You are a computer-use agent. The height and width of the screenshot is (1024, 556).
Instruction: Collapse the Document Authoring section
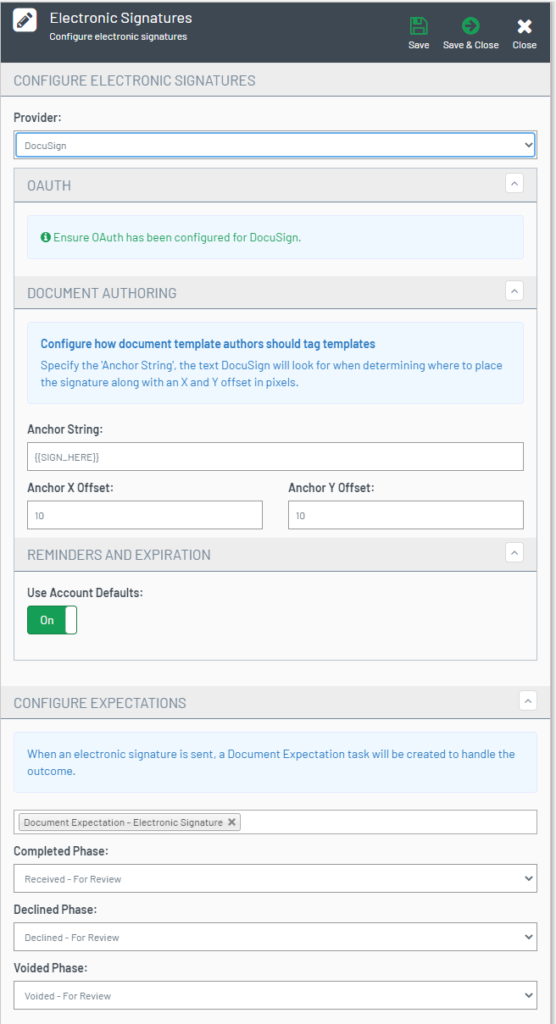tap(514, 291)
